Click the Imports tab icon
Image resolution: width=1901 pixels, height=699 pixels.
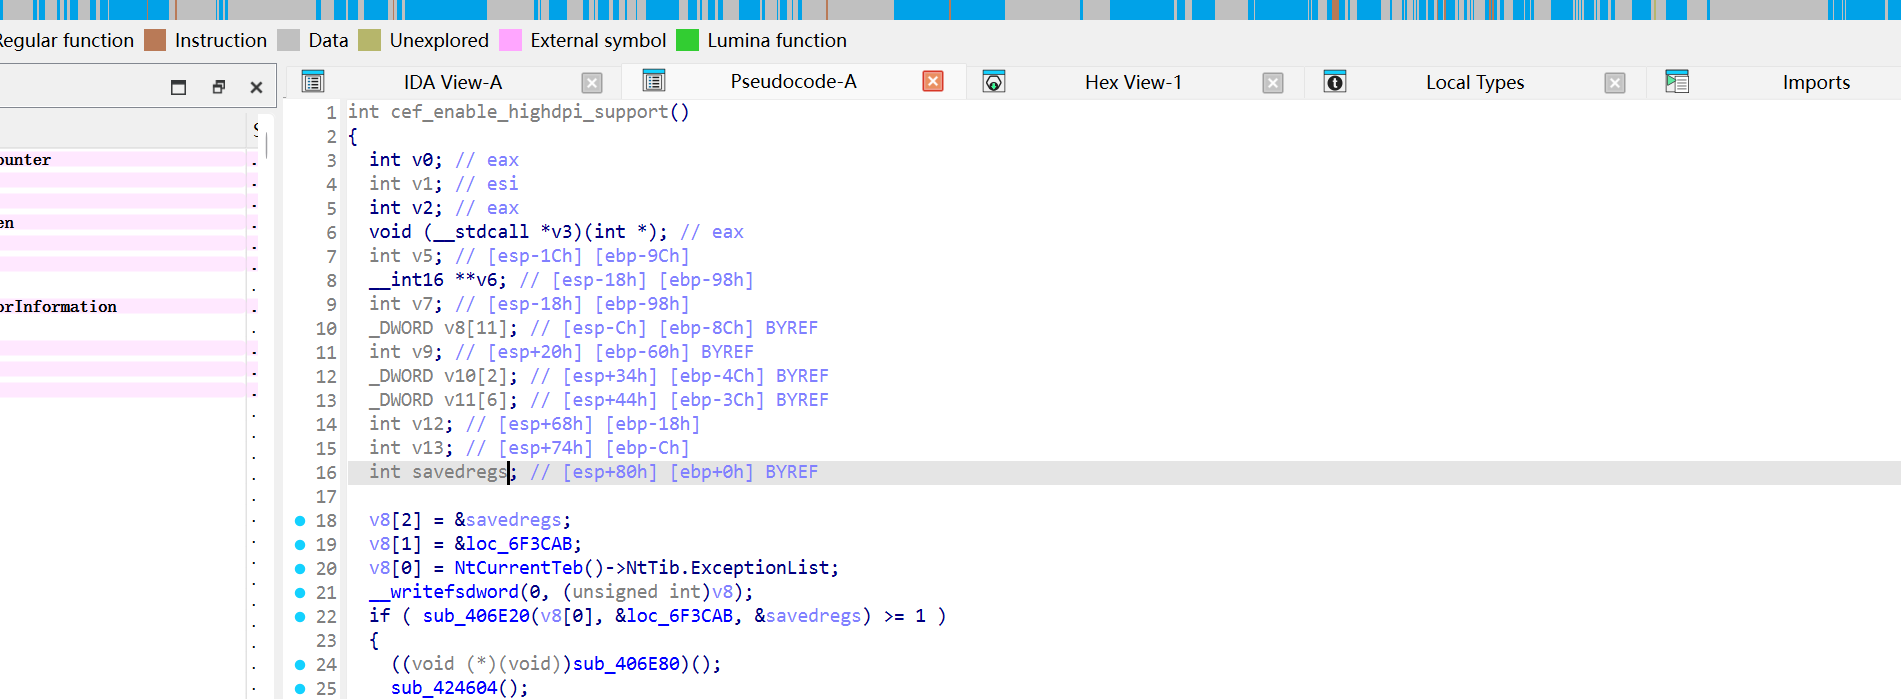(x=1677, y=82)
